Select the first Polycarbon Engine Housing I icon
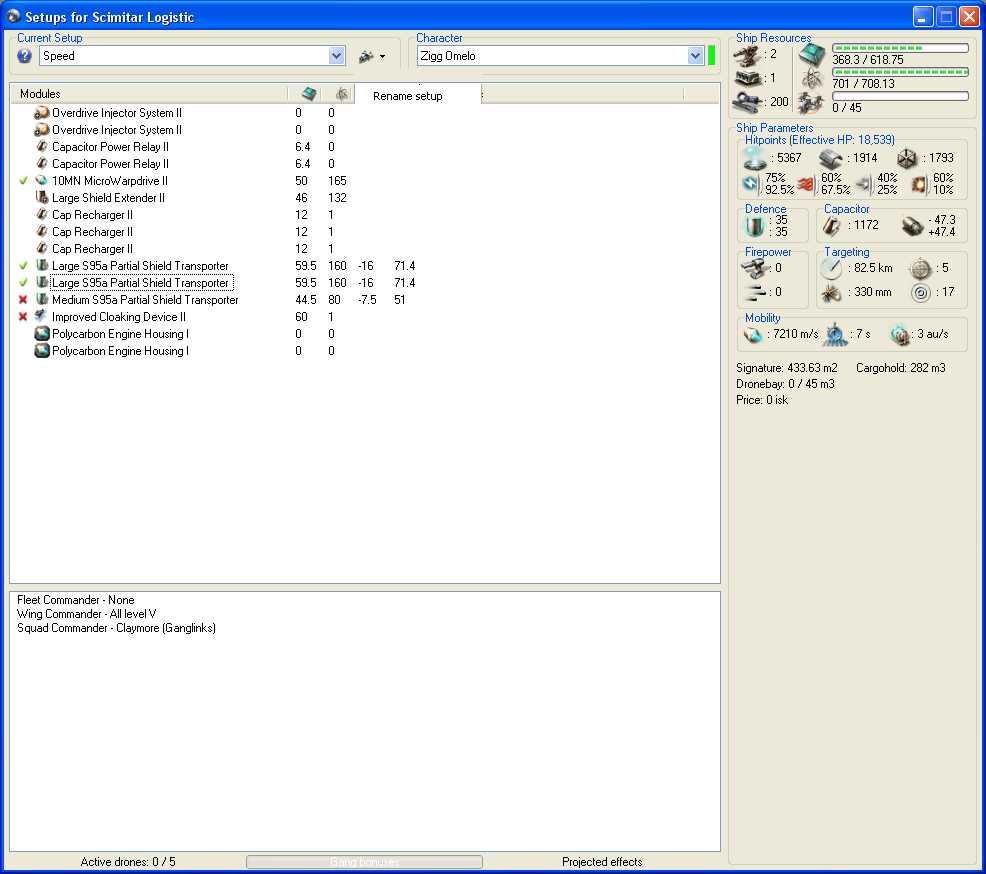Viewport: 986px width, 874px height. pos(42,333)
